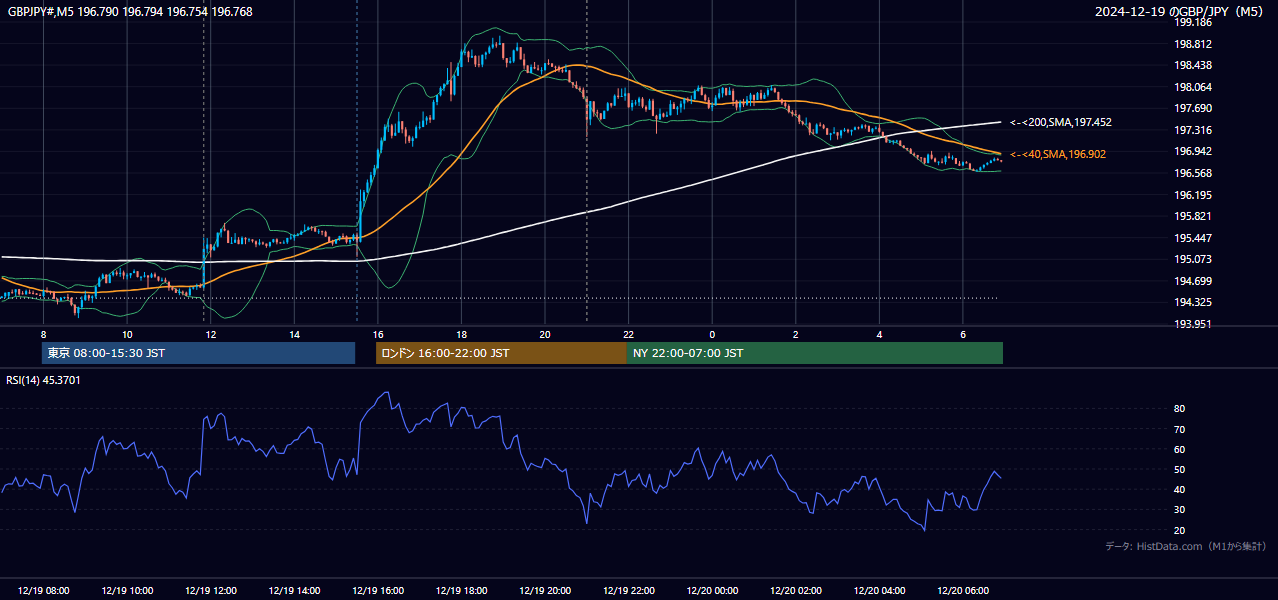Click hour label 4 under price chart
Screen dimensions: 1278x600
879,334
